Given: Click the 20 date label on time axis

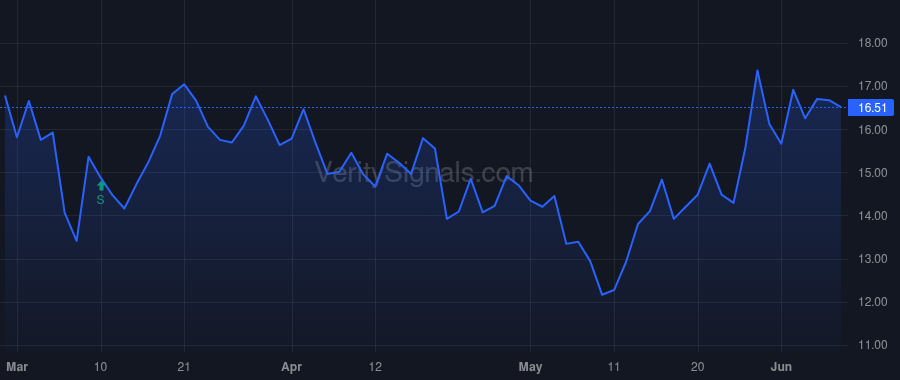Looking at the screenshot, I should click(698, 366).
